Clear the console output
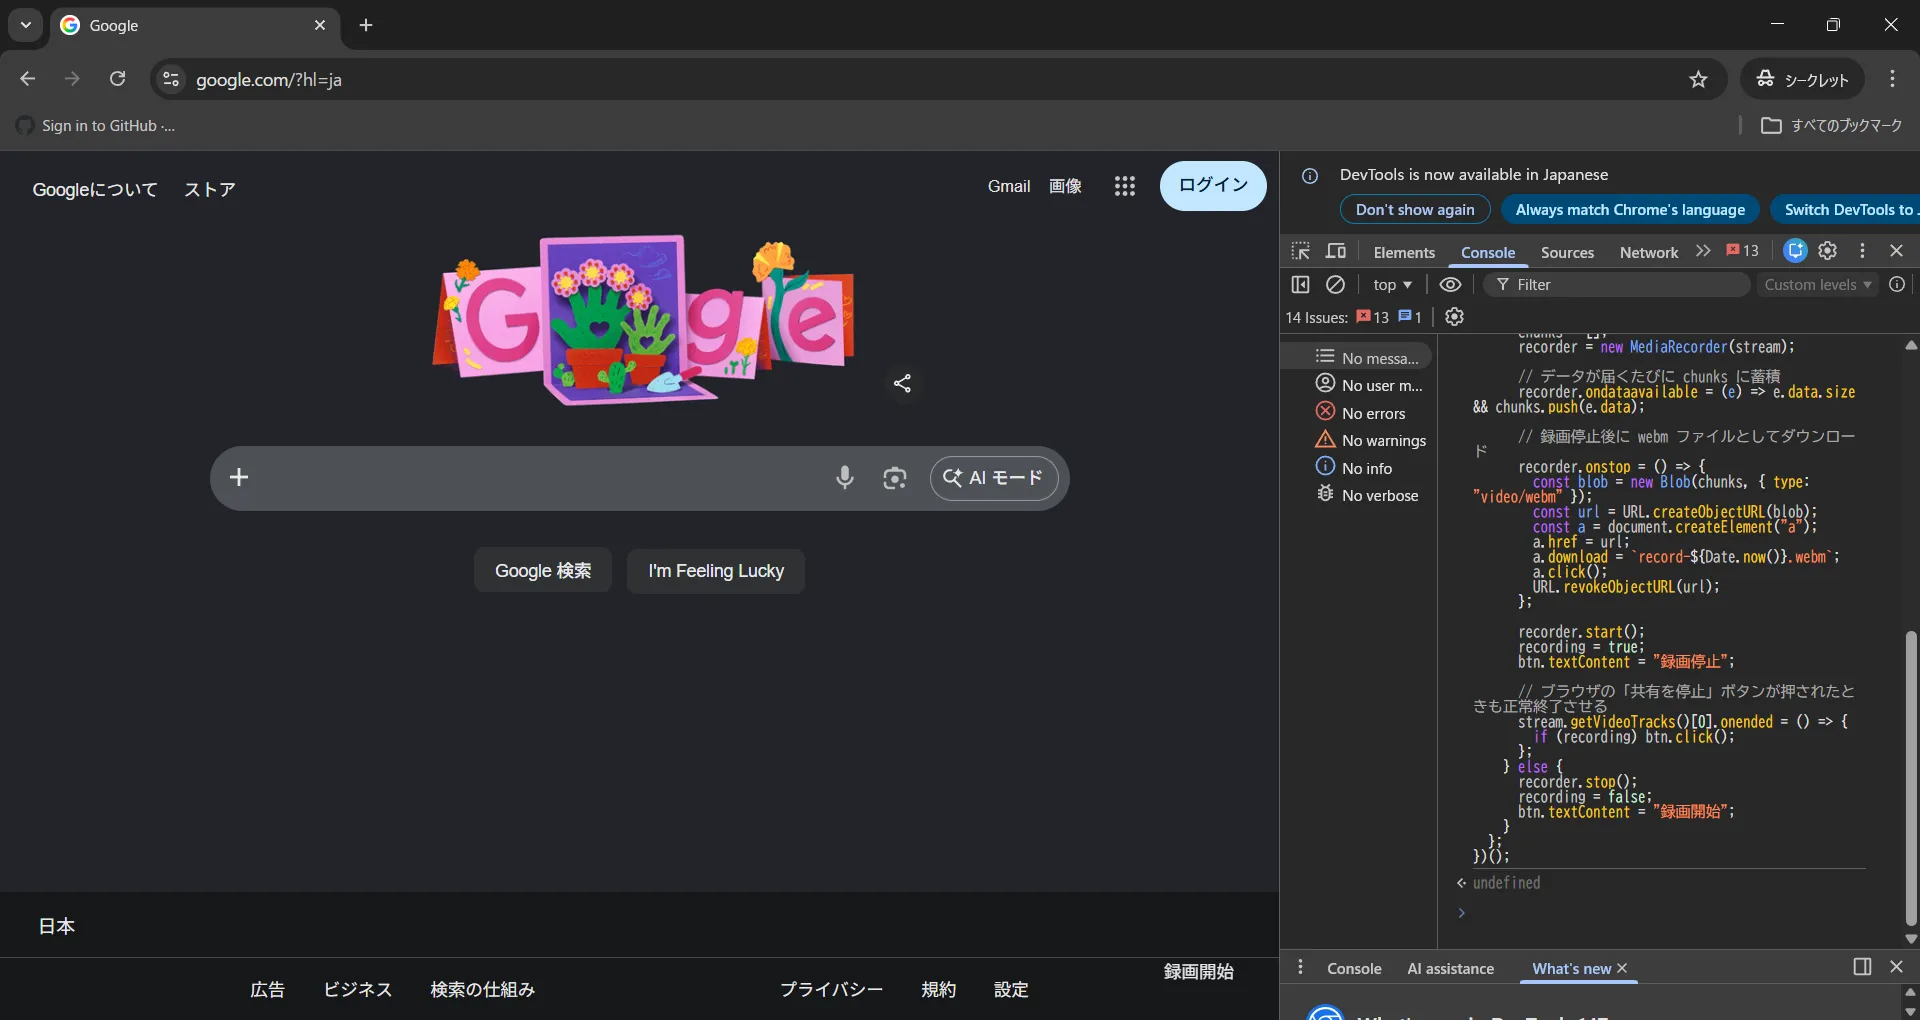1920x1020 pixels. point(1335,285)
